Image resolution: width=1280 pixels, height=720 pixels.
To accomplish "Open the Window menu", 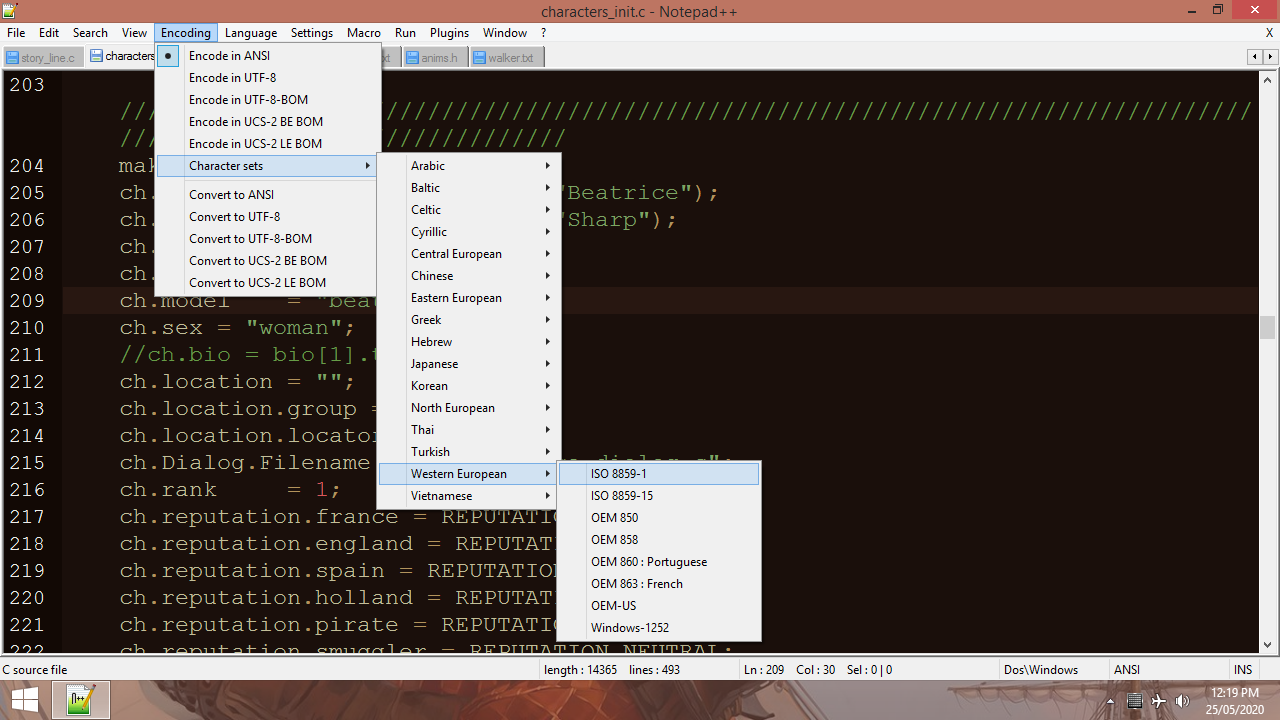I will (505, 33).
